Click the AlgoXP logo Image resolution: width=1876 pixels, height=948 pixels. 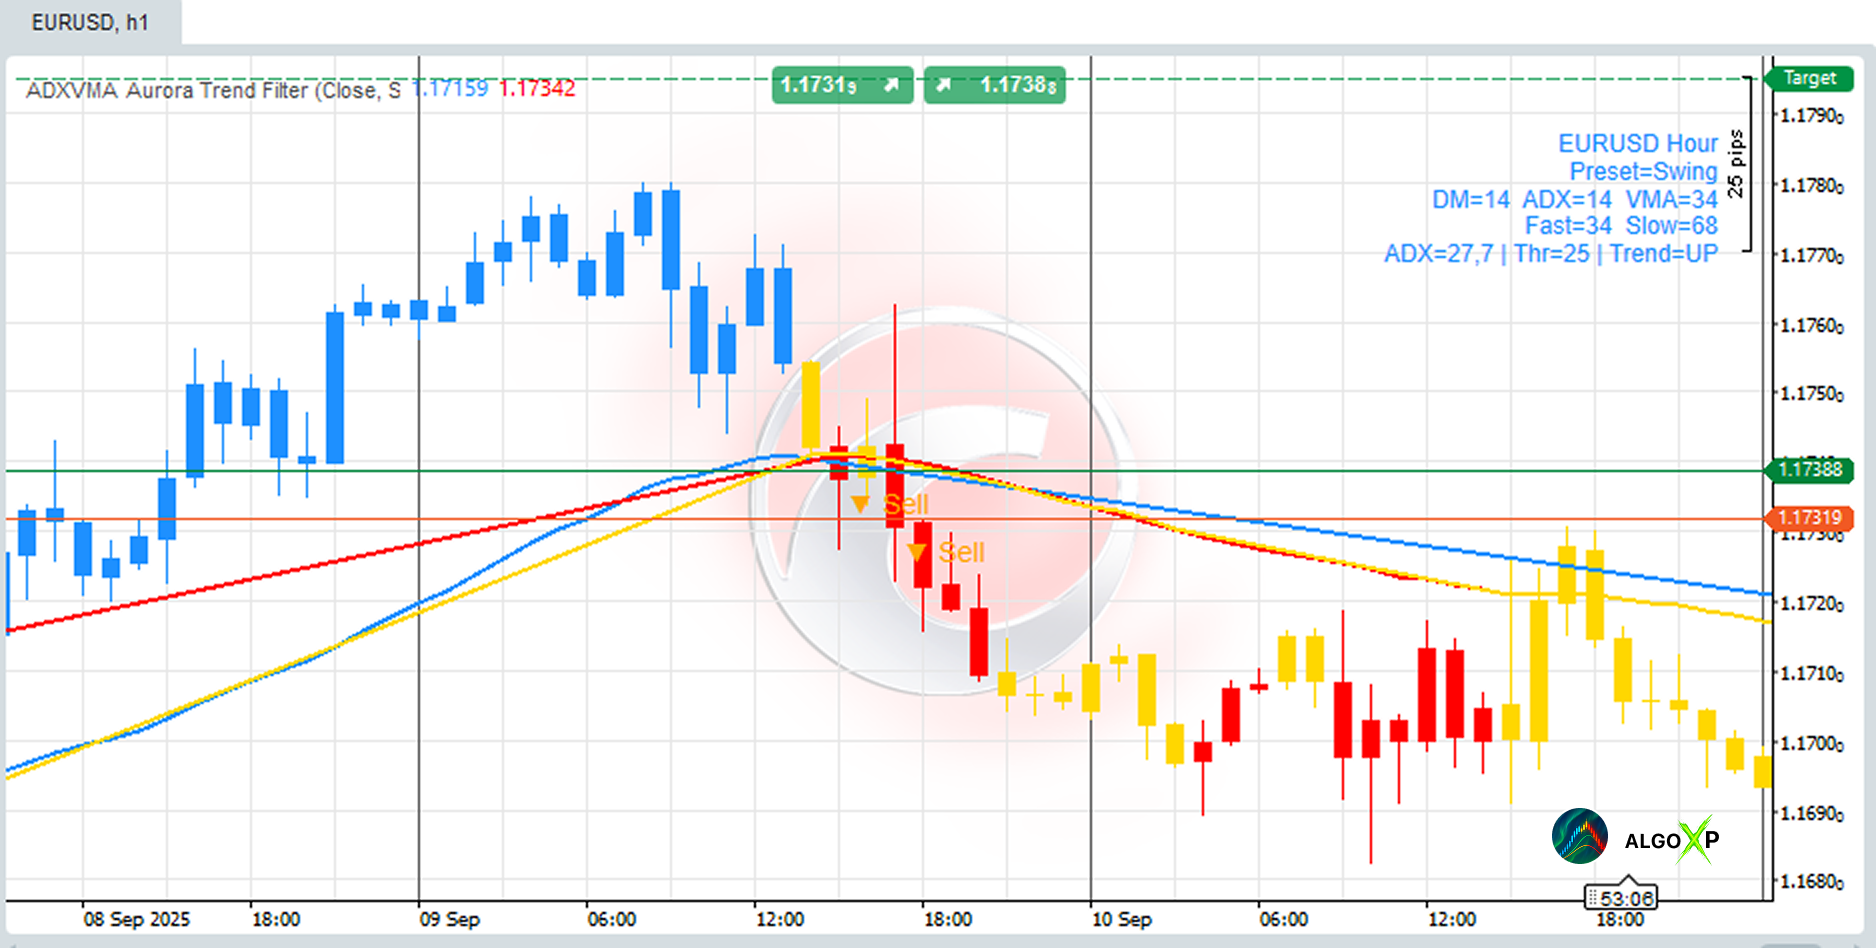coord(1671,840)
